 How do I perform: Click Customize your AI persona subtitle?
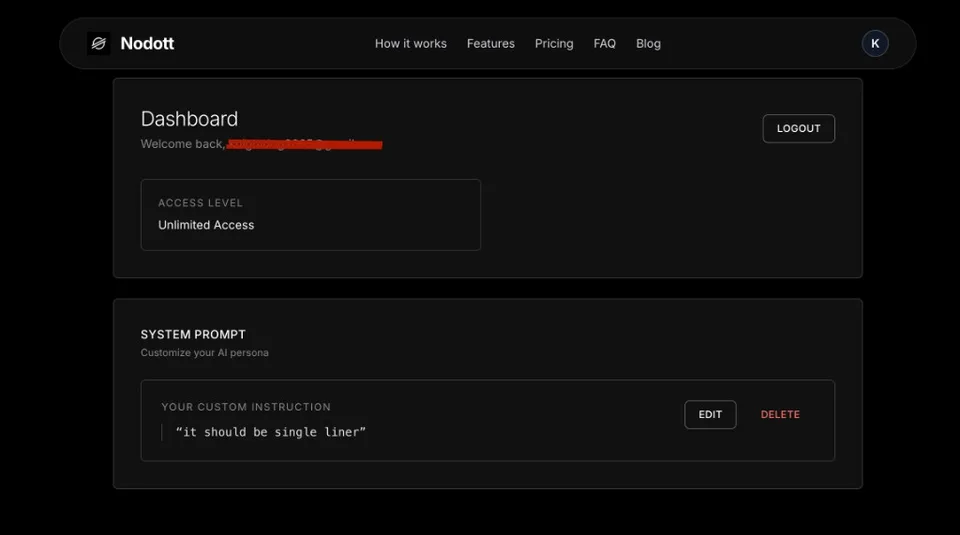coord(204,353)
